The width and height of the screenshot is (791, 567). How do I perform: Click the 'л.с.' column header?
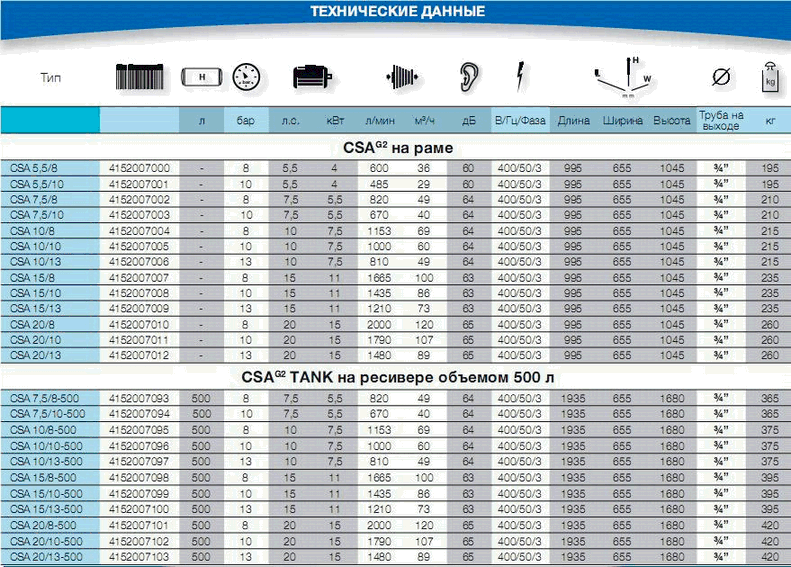[x=291, y=121]
